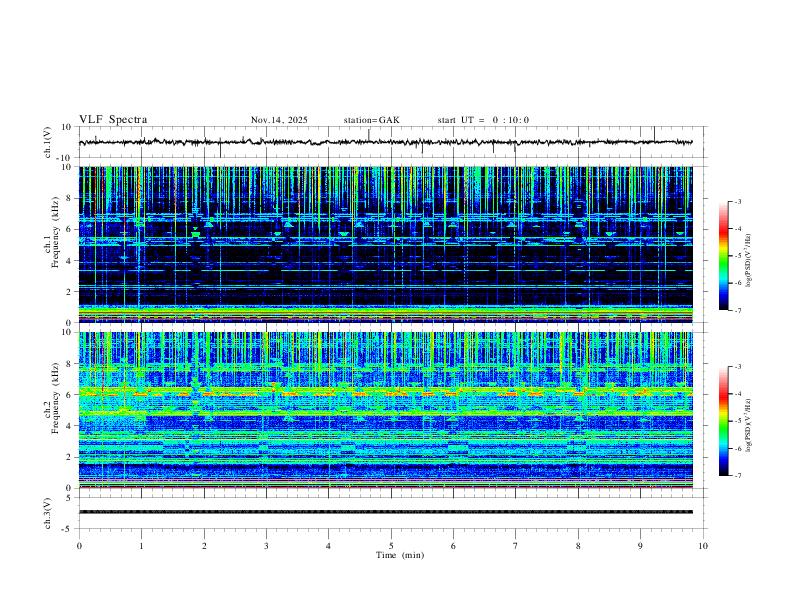Click the ch.1 colorbar 'log(PSD)(V²/Hz)' label

tap(749, 261)
